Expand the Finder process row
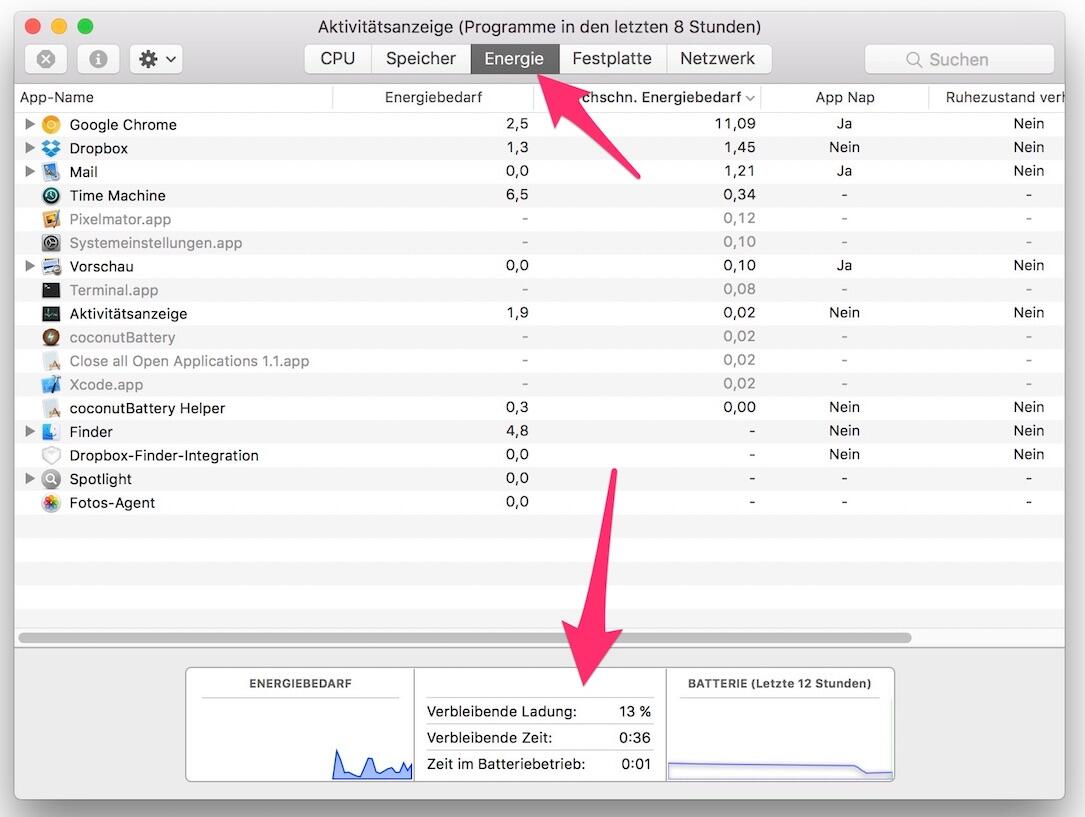Image resolution: width=1085 pixels, height=817 pixels. point(30,432)
